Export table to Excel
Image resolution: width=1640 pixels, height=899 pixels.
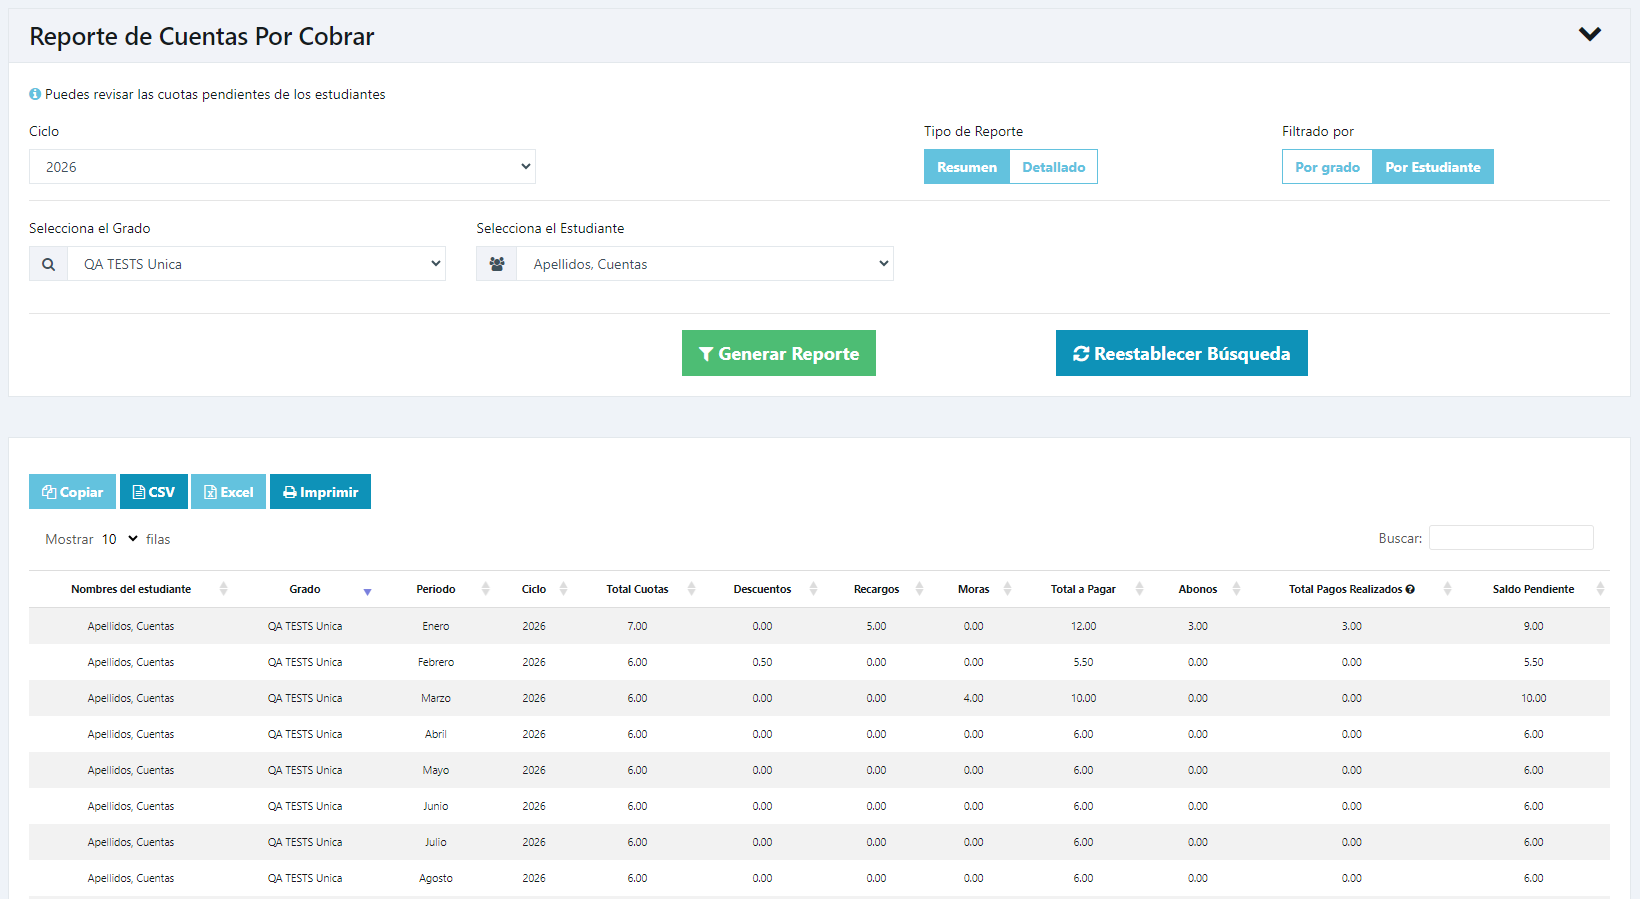click(228, 492)
